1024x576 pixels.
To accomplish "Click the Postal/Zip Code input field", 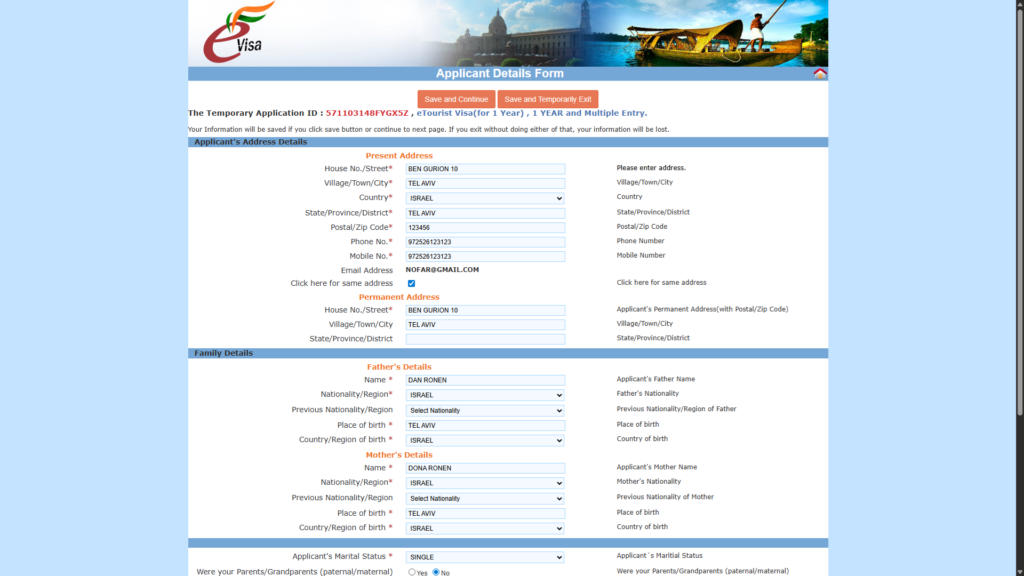I will point(485,228).
